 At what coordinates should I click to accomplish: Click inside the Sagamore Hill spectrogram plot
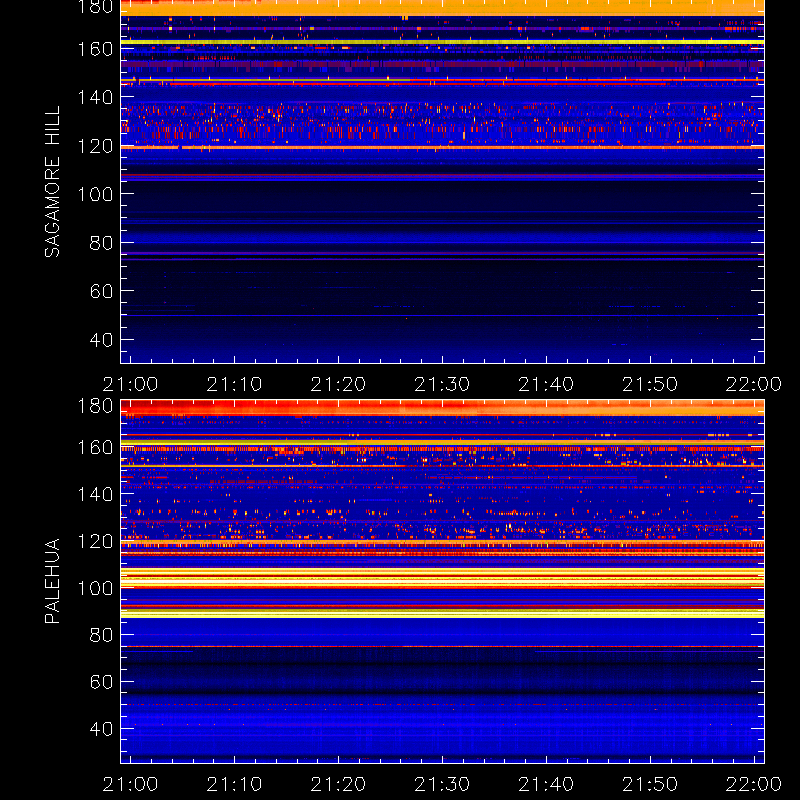click(442, 182)
